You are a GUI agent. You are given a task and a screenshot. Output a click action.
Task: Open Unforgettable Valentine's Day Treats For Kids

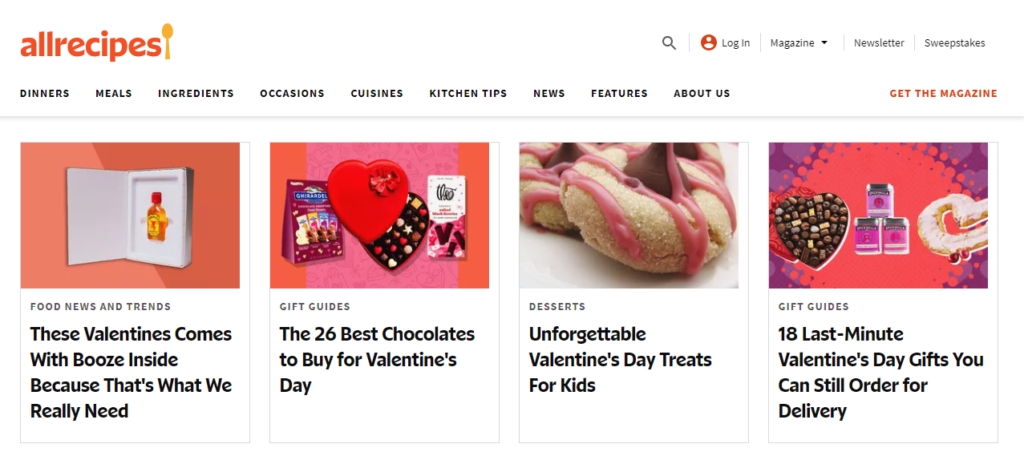(x=620, y=359)
